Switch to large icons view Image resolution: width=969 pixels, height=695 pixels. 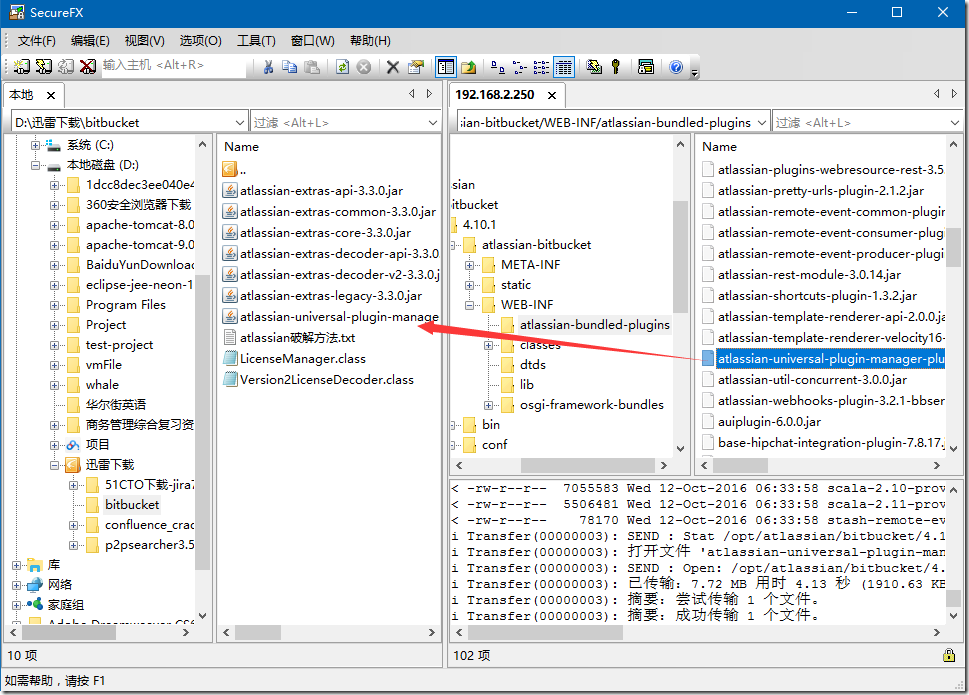coord(497,67)
